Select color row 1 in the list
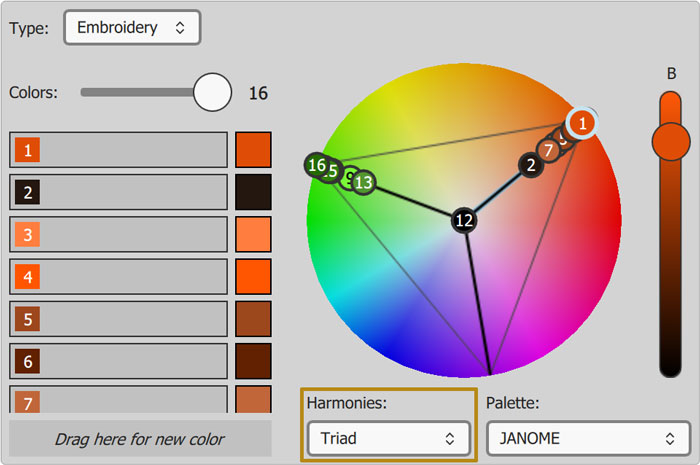The width and height of the screenshot is (700, 465). [x=119, y=150]
